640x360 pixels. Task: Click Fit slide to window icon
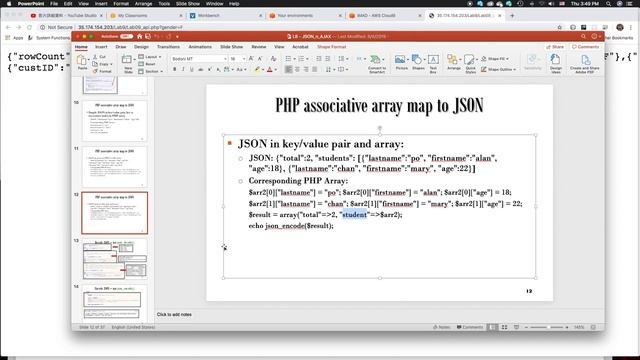click(593, 327)
